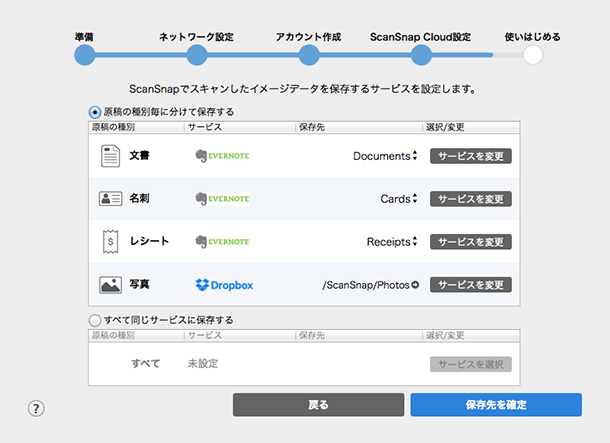Click the 戻る back button
Screen dimensions: 610x443
click(319, 405)
